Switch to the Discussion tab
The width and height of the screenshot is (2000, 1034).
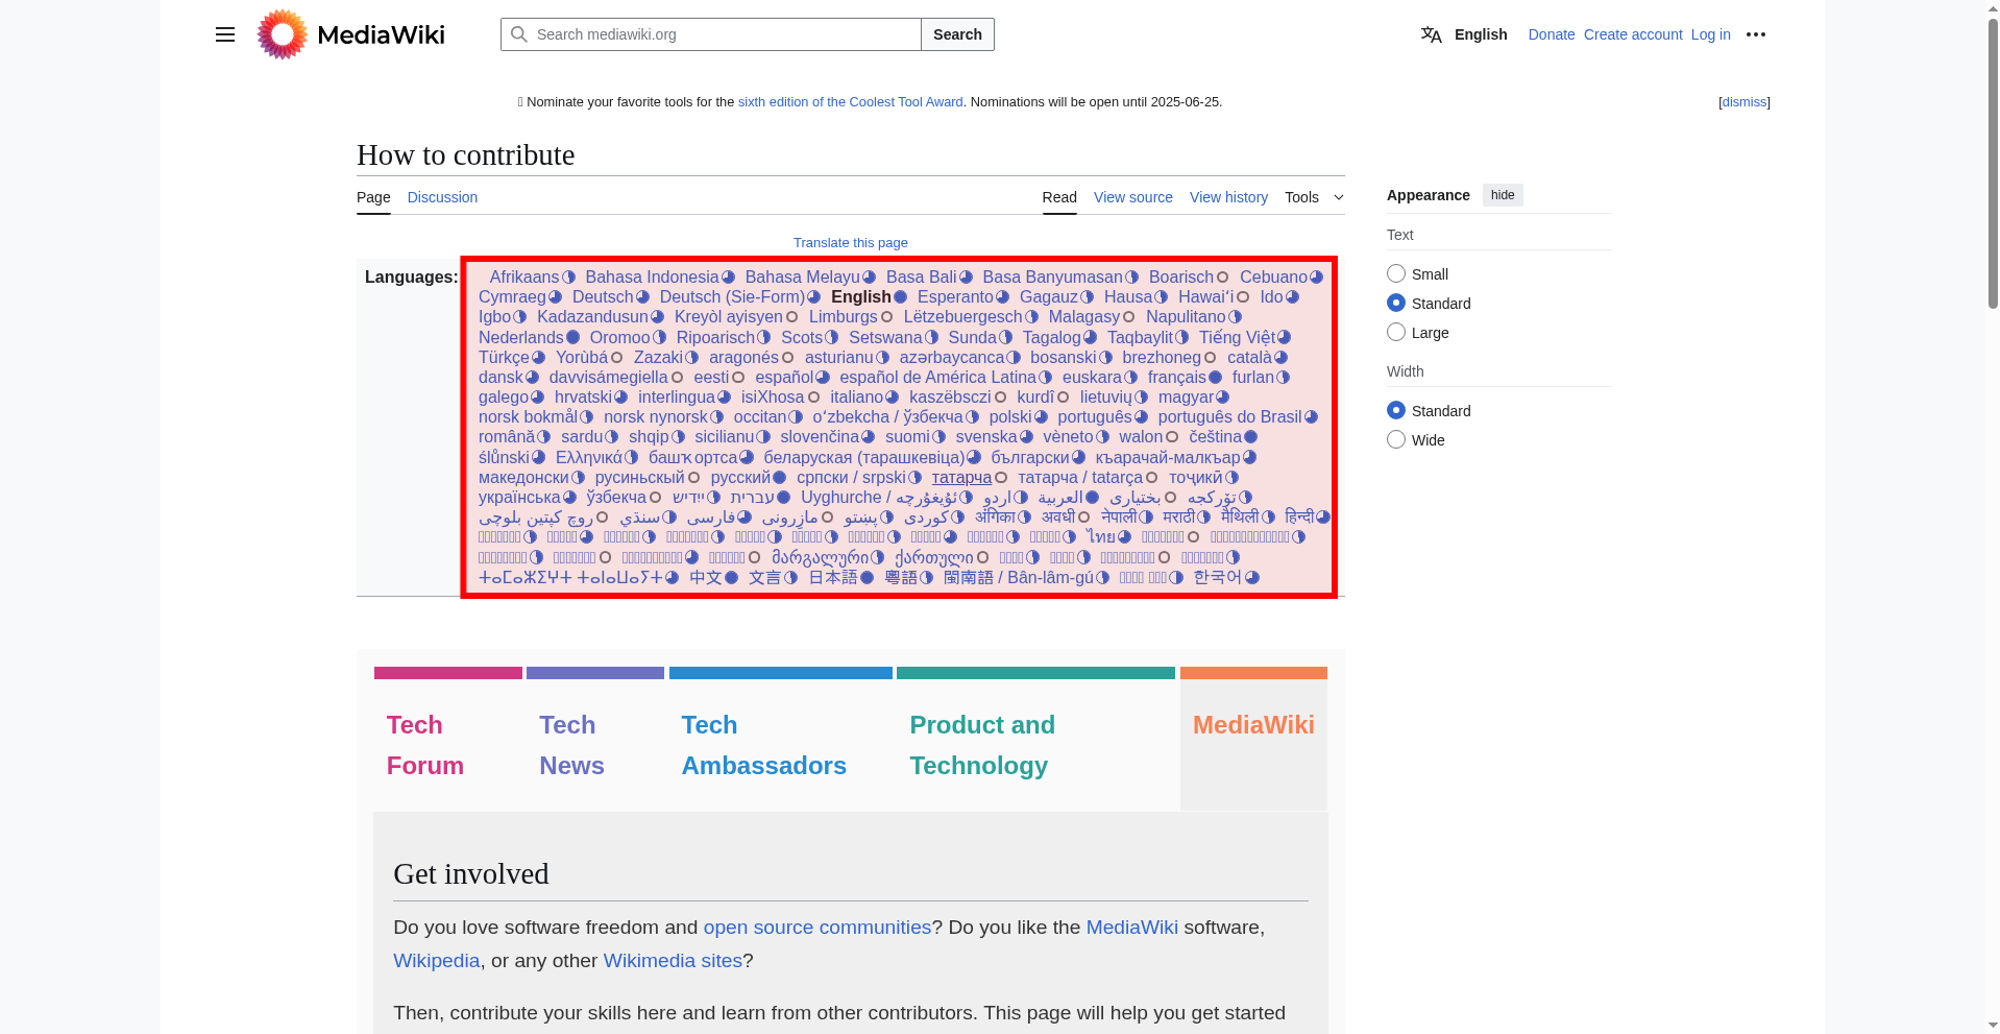click(442, 197)
